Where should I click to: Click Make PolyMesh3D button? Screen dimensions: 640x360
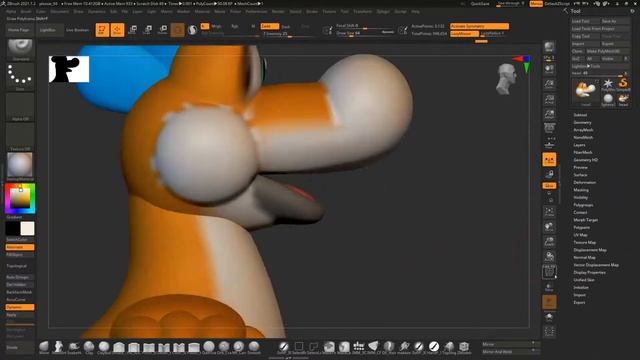tap(607, 51)
